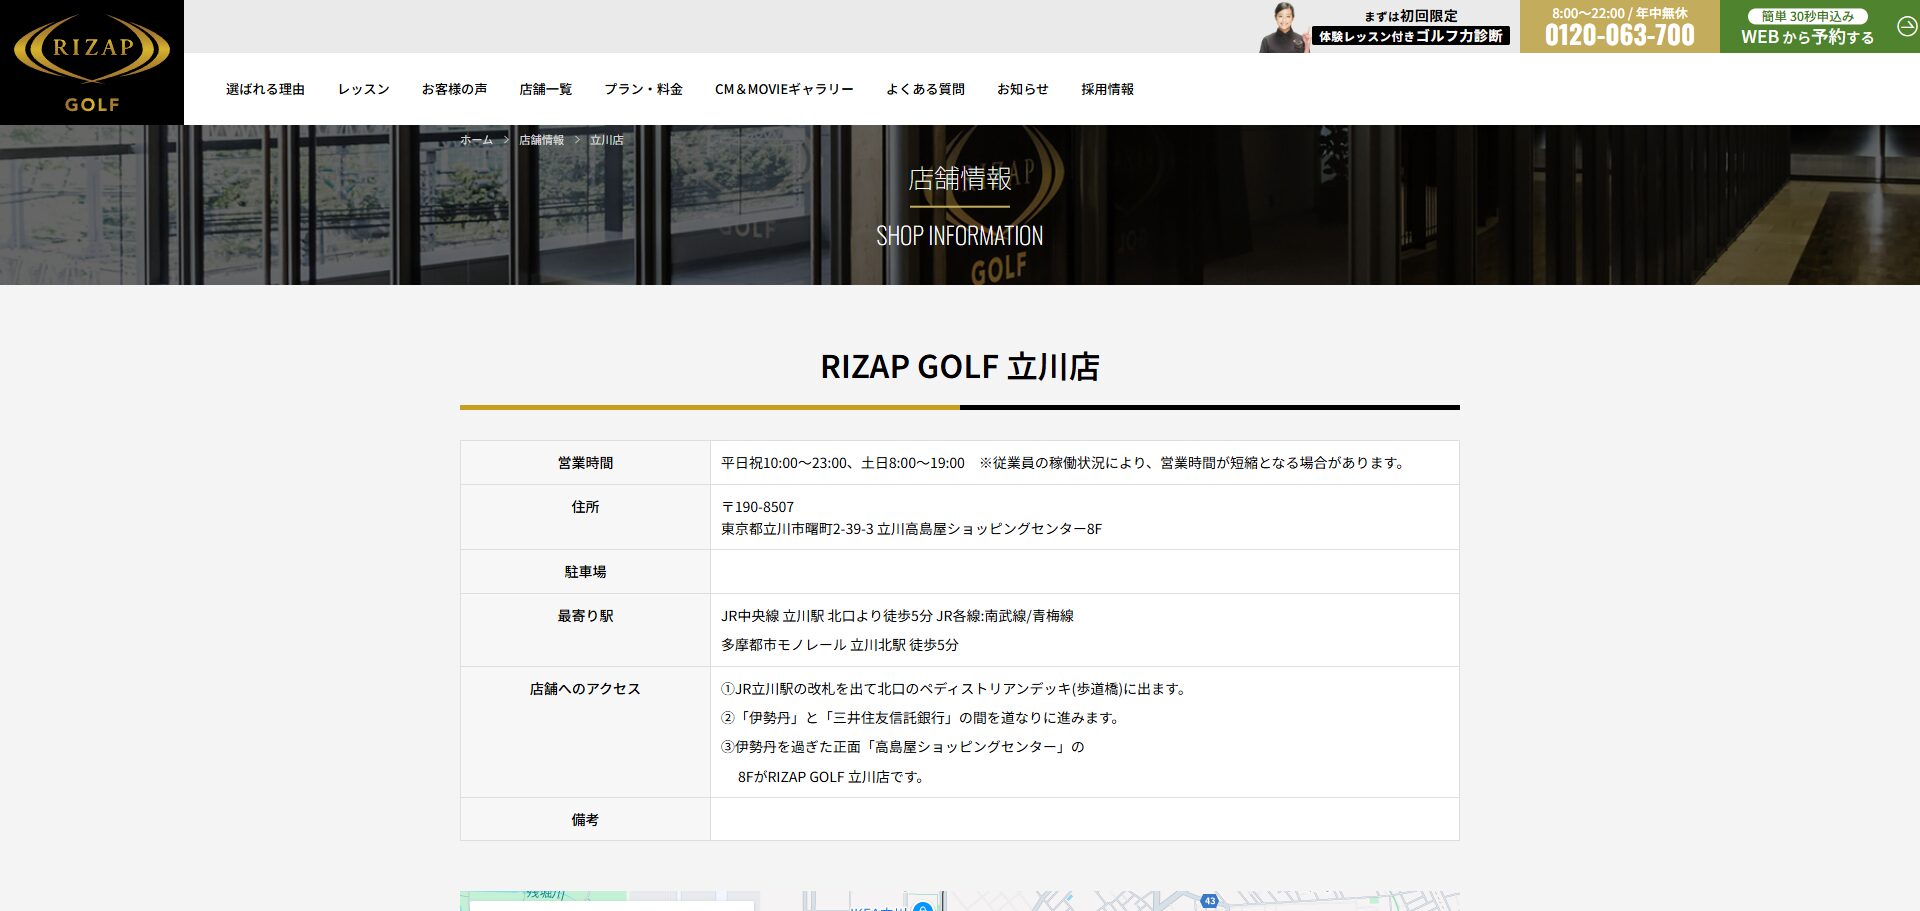Select the 住所 row label

click(585, 507)
